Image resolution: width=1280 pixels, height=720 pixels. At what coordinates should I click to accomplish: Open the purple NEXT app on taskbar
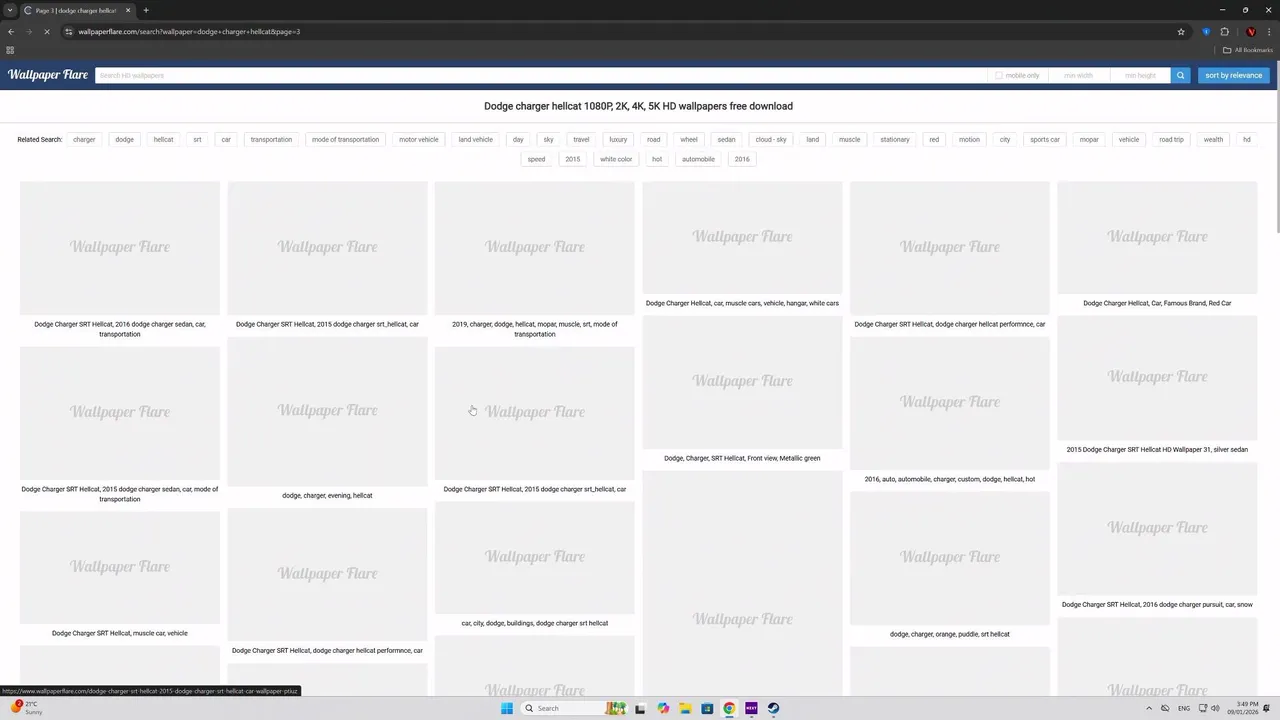[751, 708]
